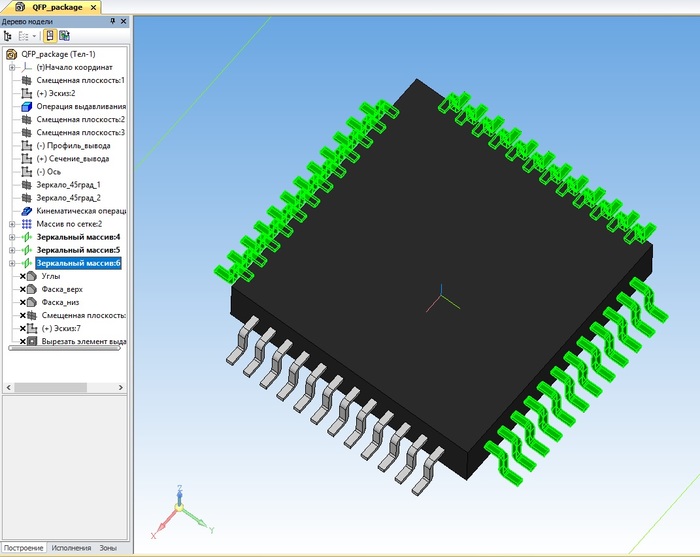The height and width of the screenshot is (557, 700).
Task: Click the tree structure display icon
Action: (x=8, y=35)
